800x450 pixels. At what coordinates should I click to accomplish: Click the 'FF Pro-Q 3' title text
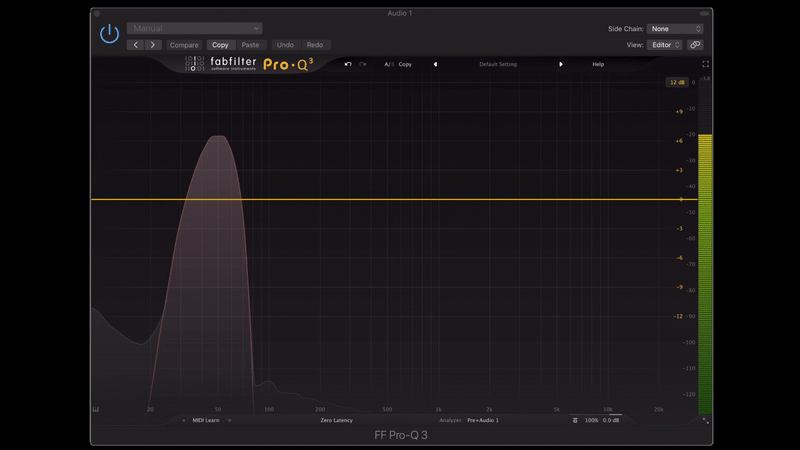401,435
